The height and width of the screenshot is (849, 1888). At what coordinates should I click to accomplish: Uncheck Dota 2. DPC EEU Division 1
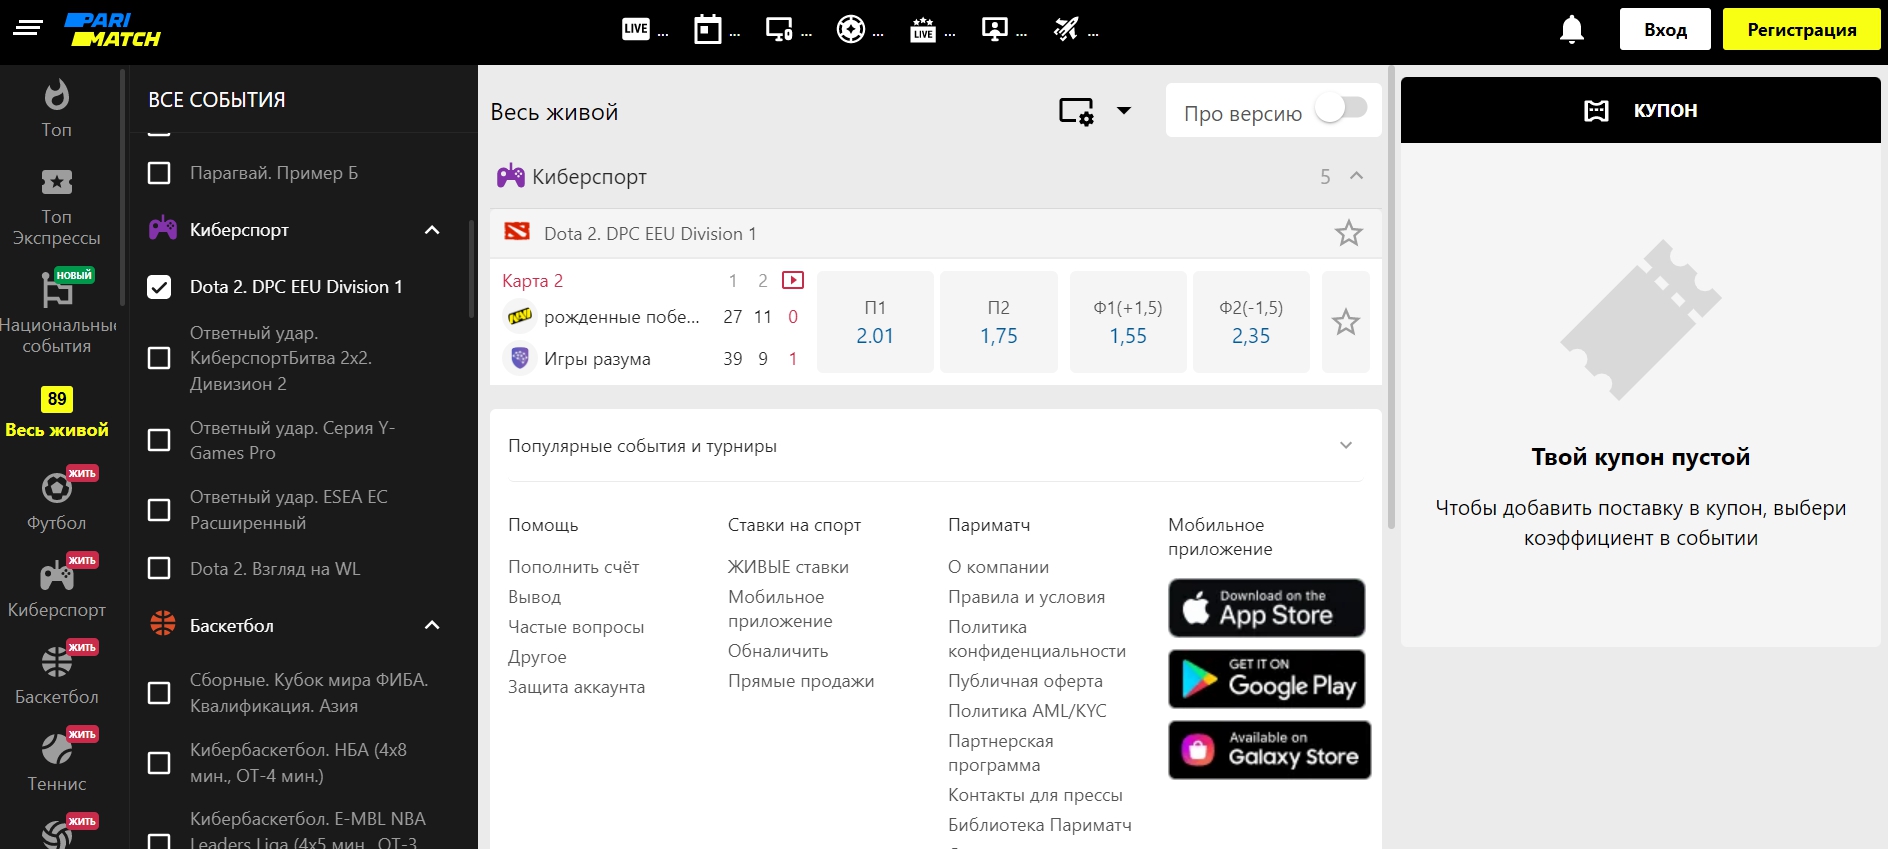(x=159, y=287)
